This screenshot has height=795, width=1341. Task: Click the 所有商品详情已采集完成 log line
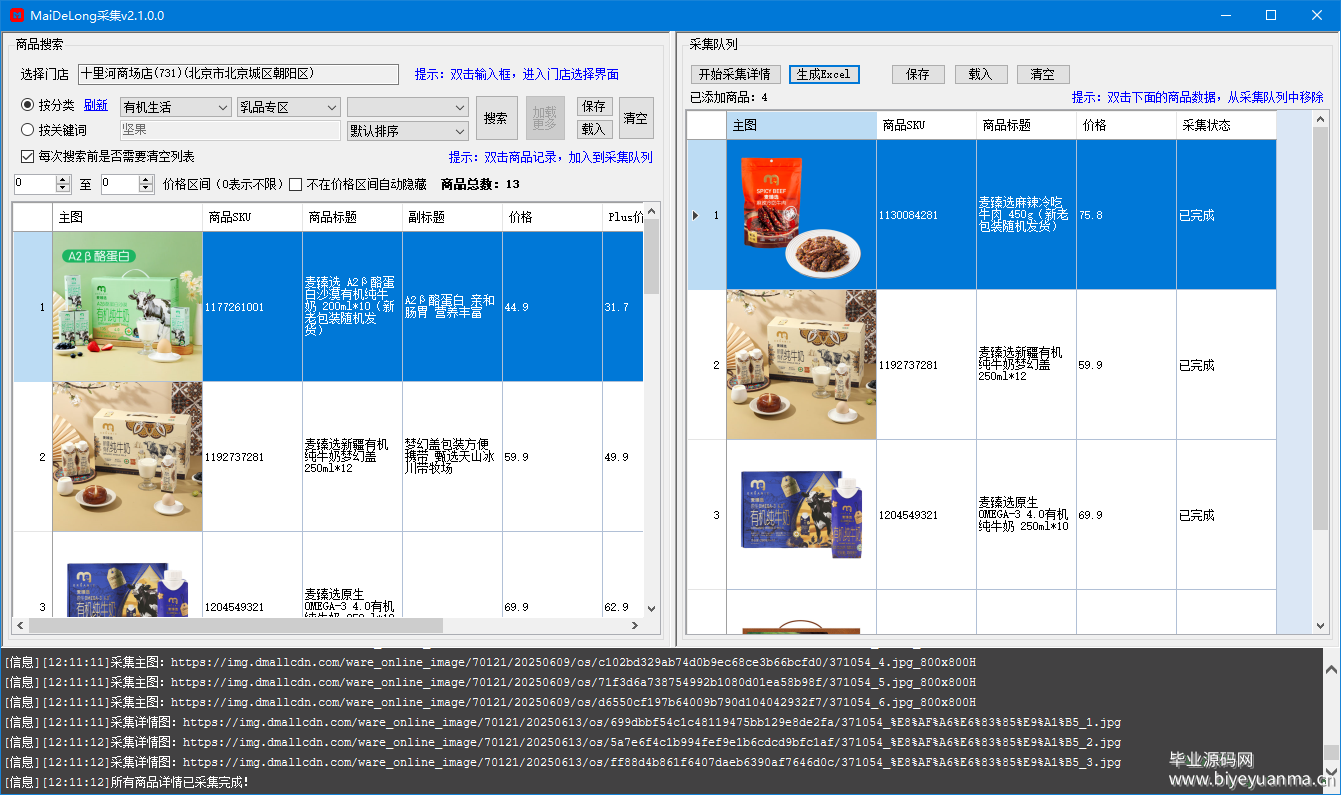point(127,782)
